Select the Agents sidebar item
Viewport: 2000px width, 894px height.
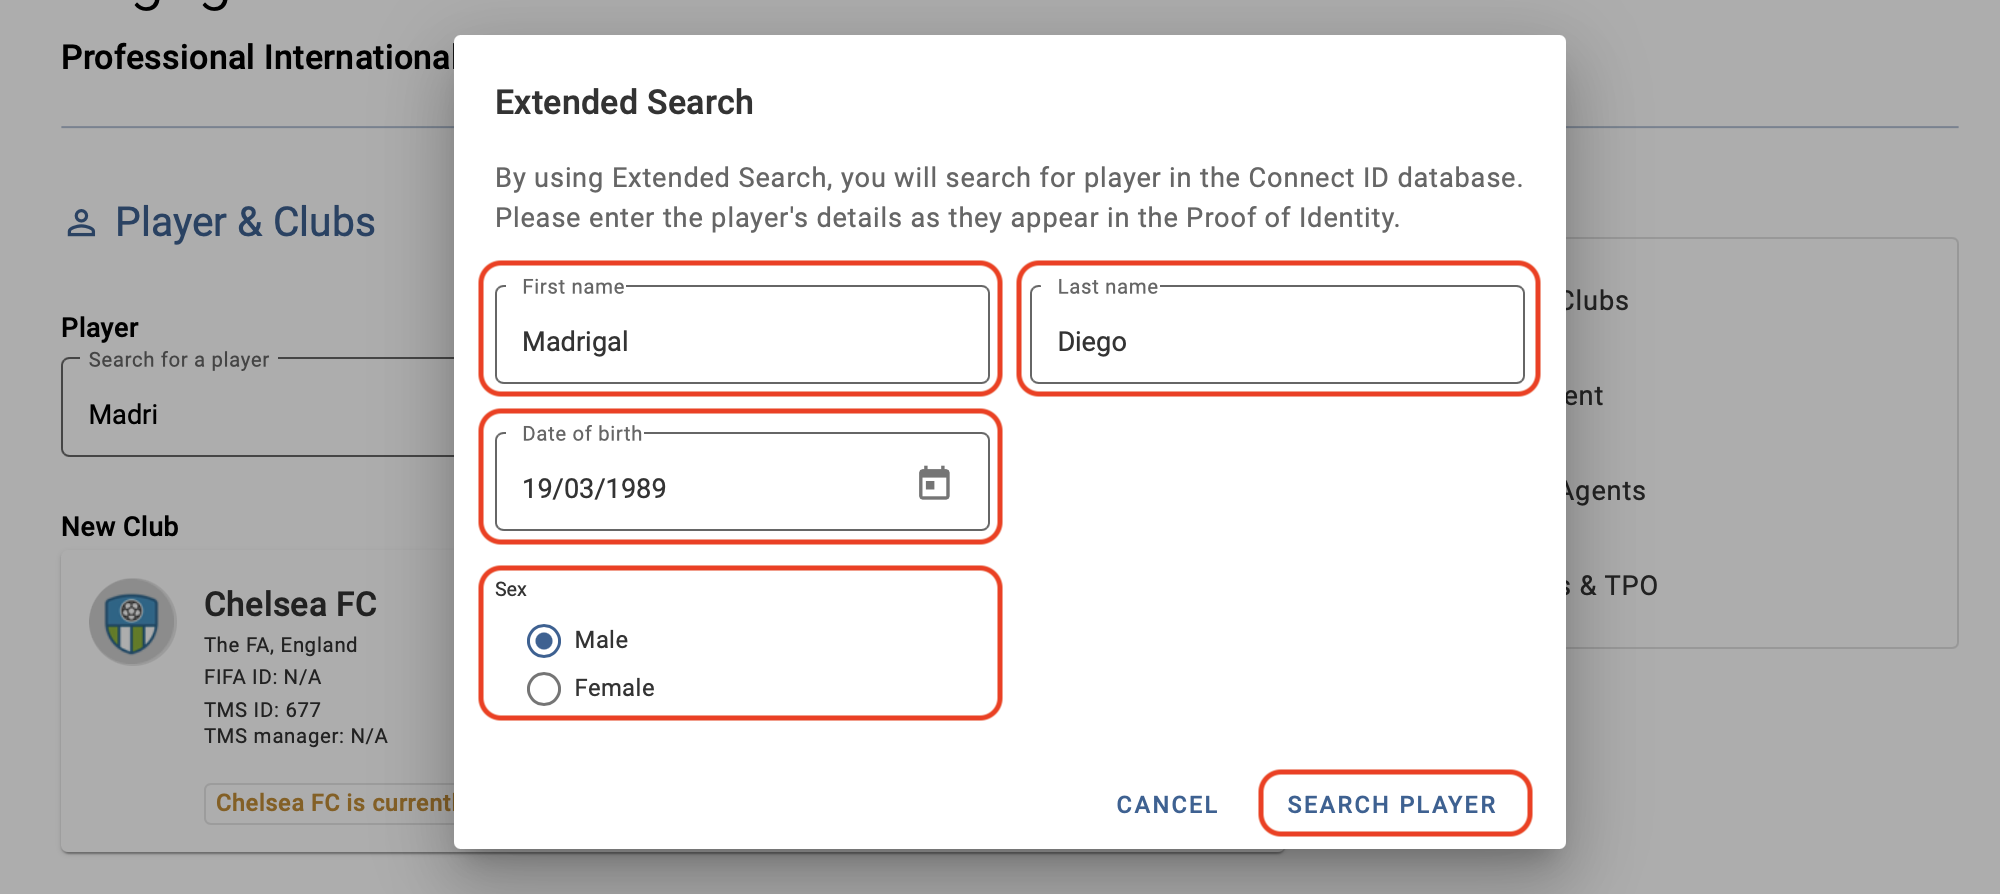(1604, 491)
